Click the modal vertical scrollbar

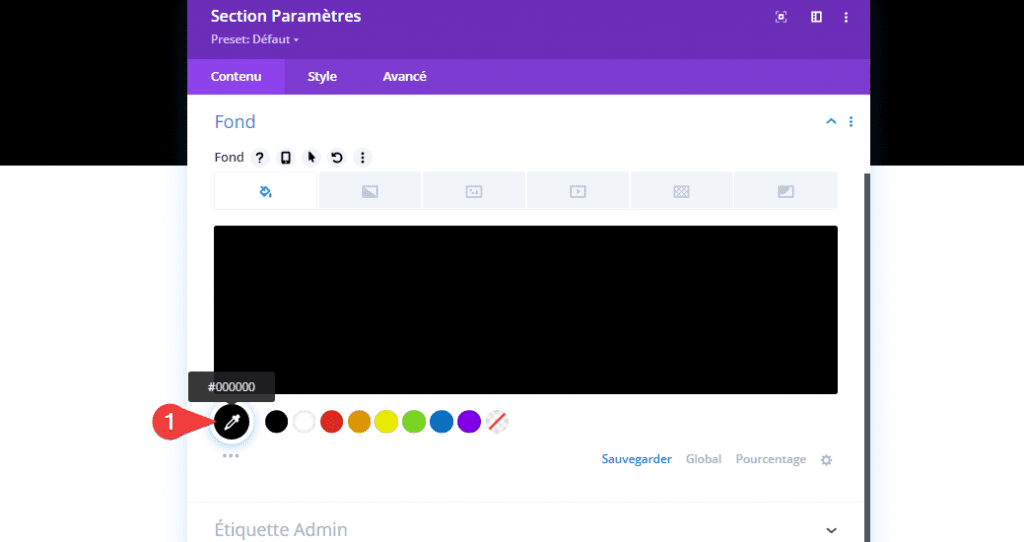pyautogui.click(x=867, y=357)
